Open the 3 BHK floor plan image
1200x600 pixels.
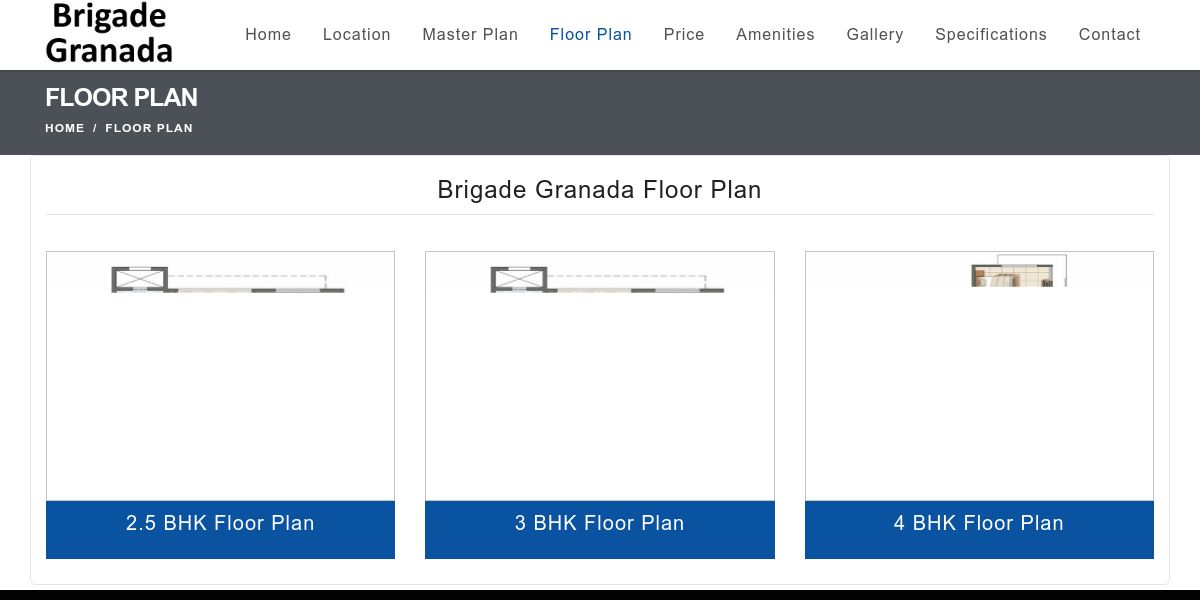[600, 376]
